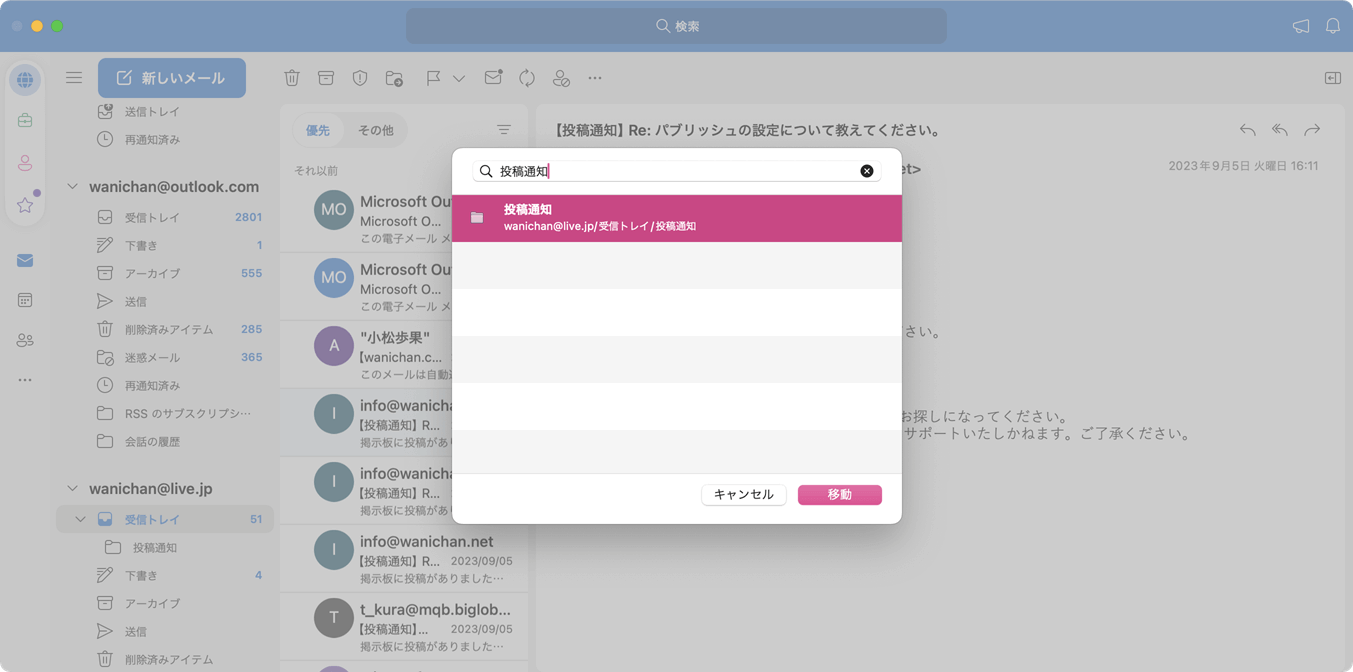Toggle the hamburger sidebar menu
Screen dimensions: 1353x672
[74, 78]
